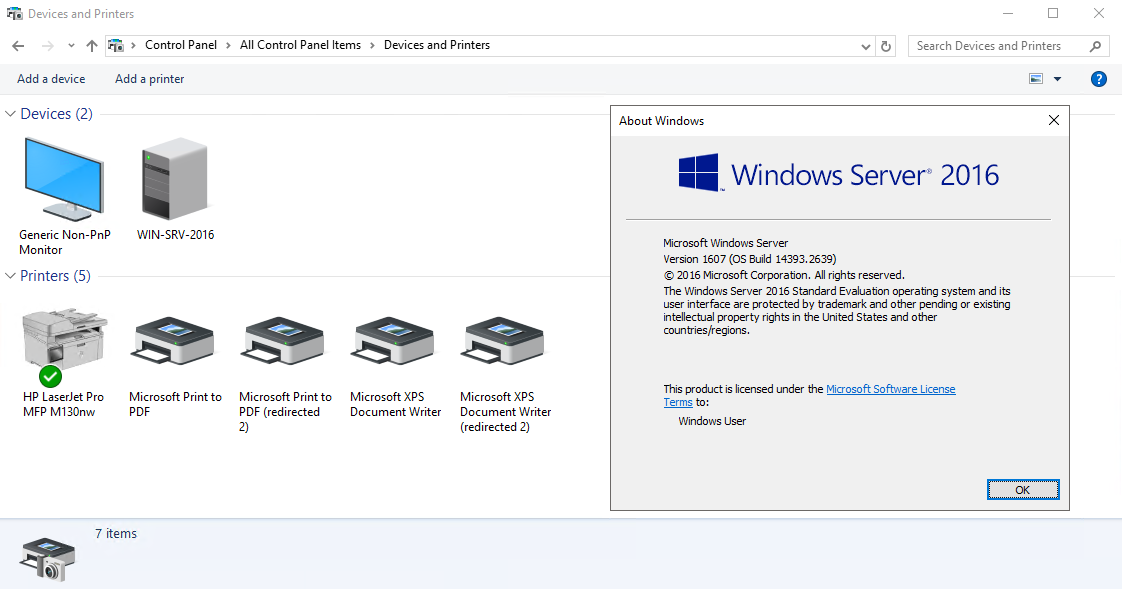Open the view options dropdown arrow
The image size is (1122, 589).
click(x=1057, y=79)
